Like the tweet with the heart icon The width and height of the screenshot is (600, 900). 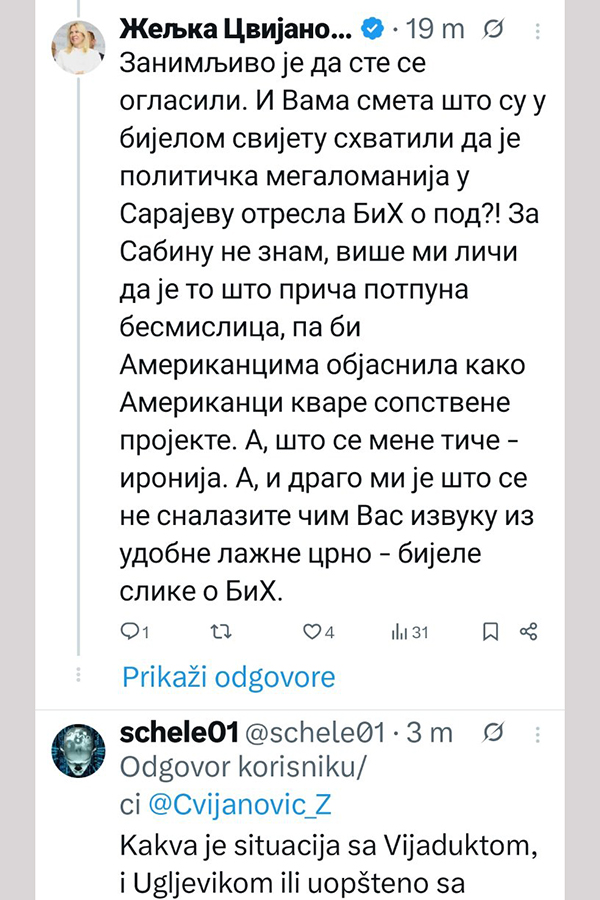coord(311,631)
